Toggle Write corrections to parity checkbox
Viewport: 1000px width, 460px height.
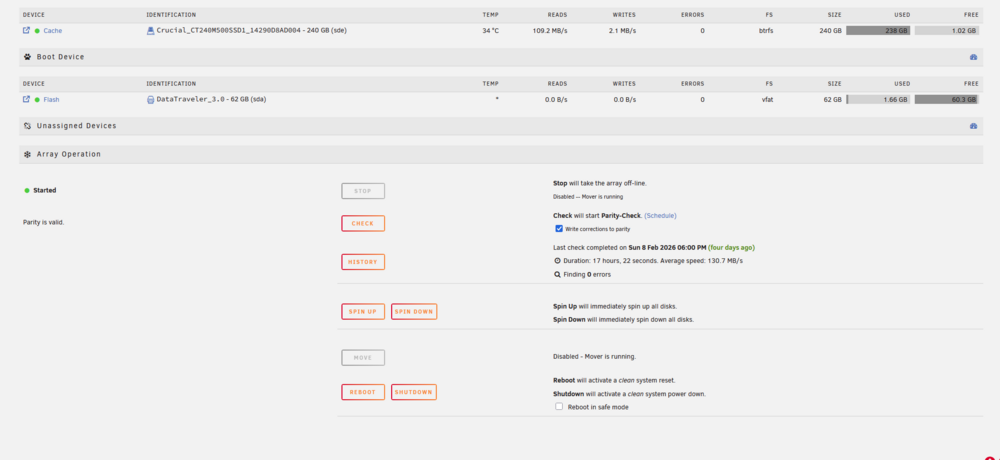pos(559,228)
